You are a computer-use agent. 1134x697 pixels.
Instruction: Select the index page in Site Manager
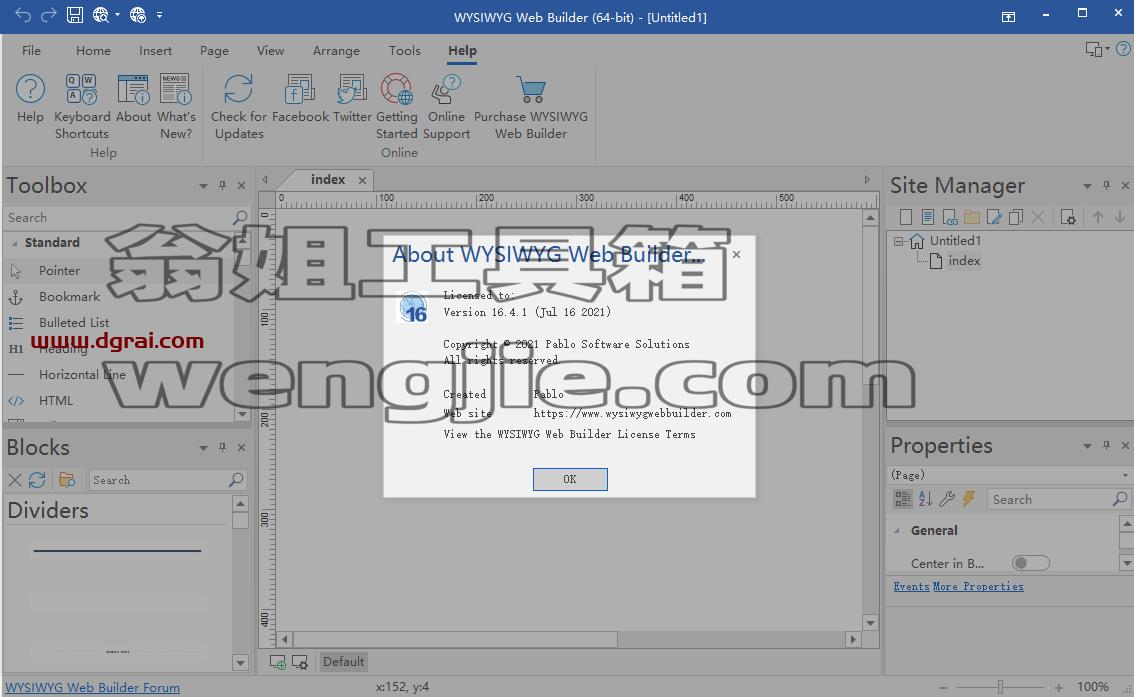pos(964,261)
